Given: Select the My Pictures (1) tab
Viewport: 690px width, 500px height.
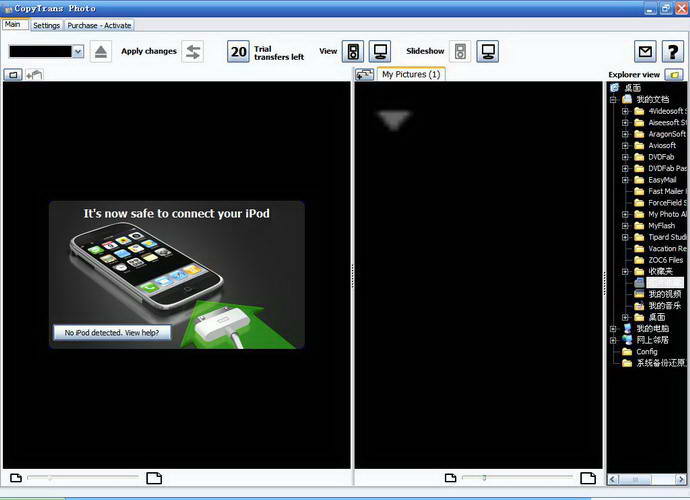Looking at the screenshot, I should 411,74.
